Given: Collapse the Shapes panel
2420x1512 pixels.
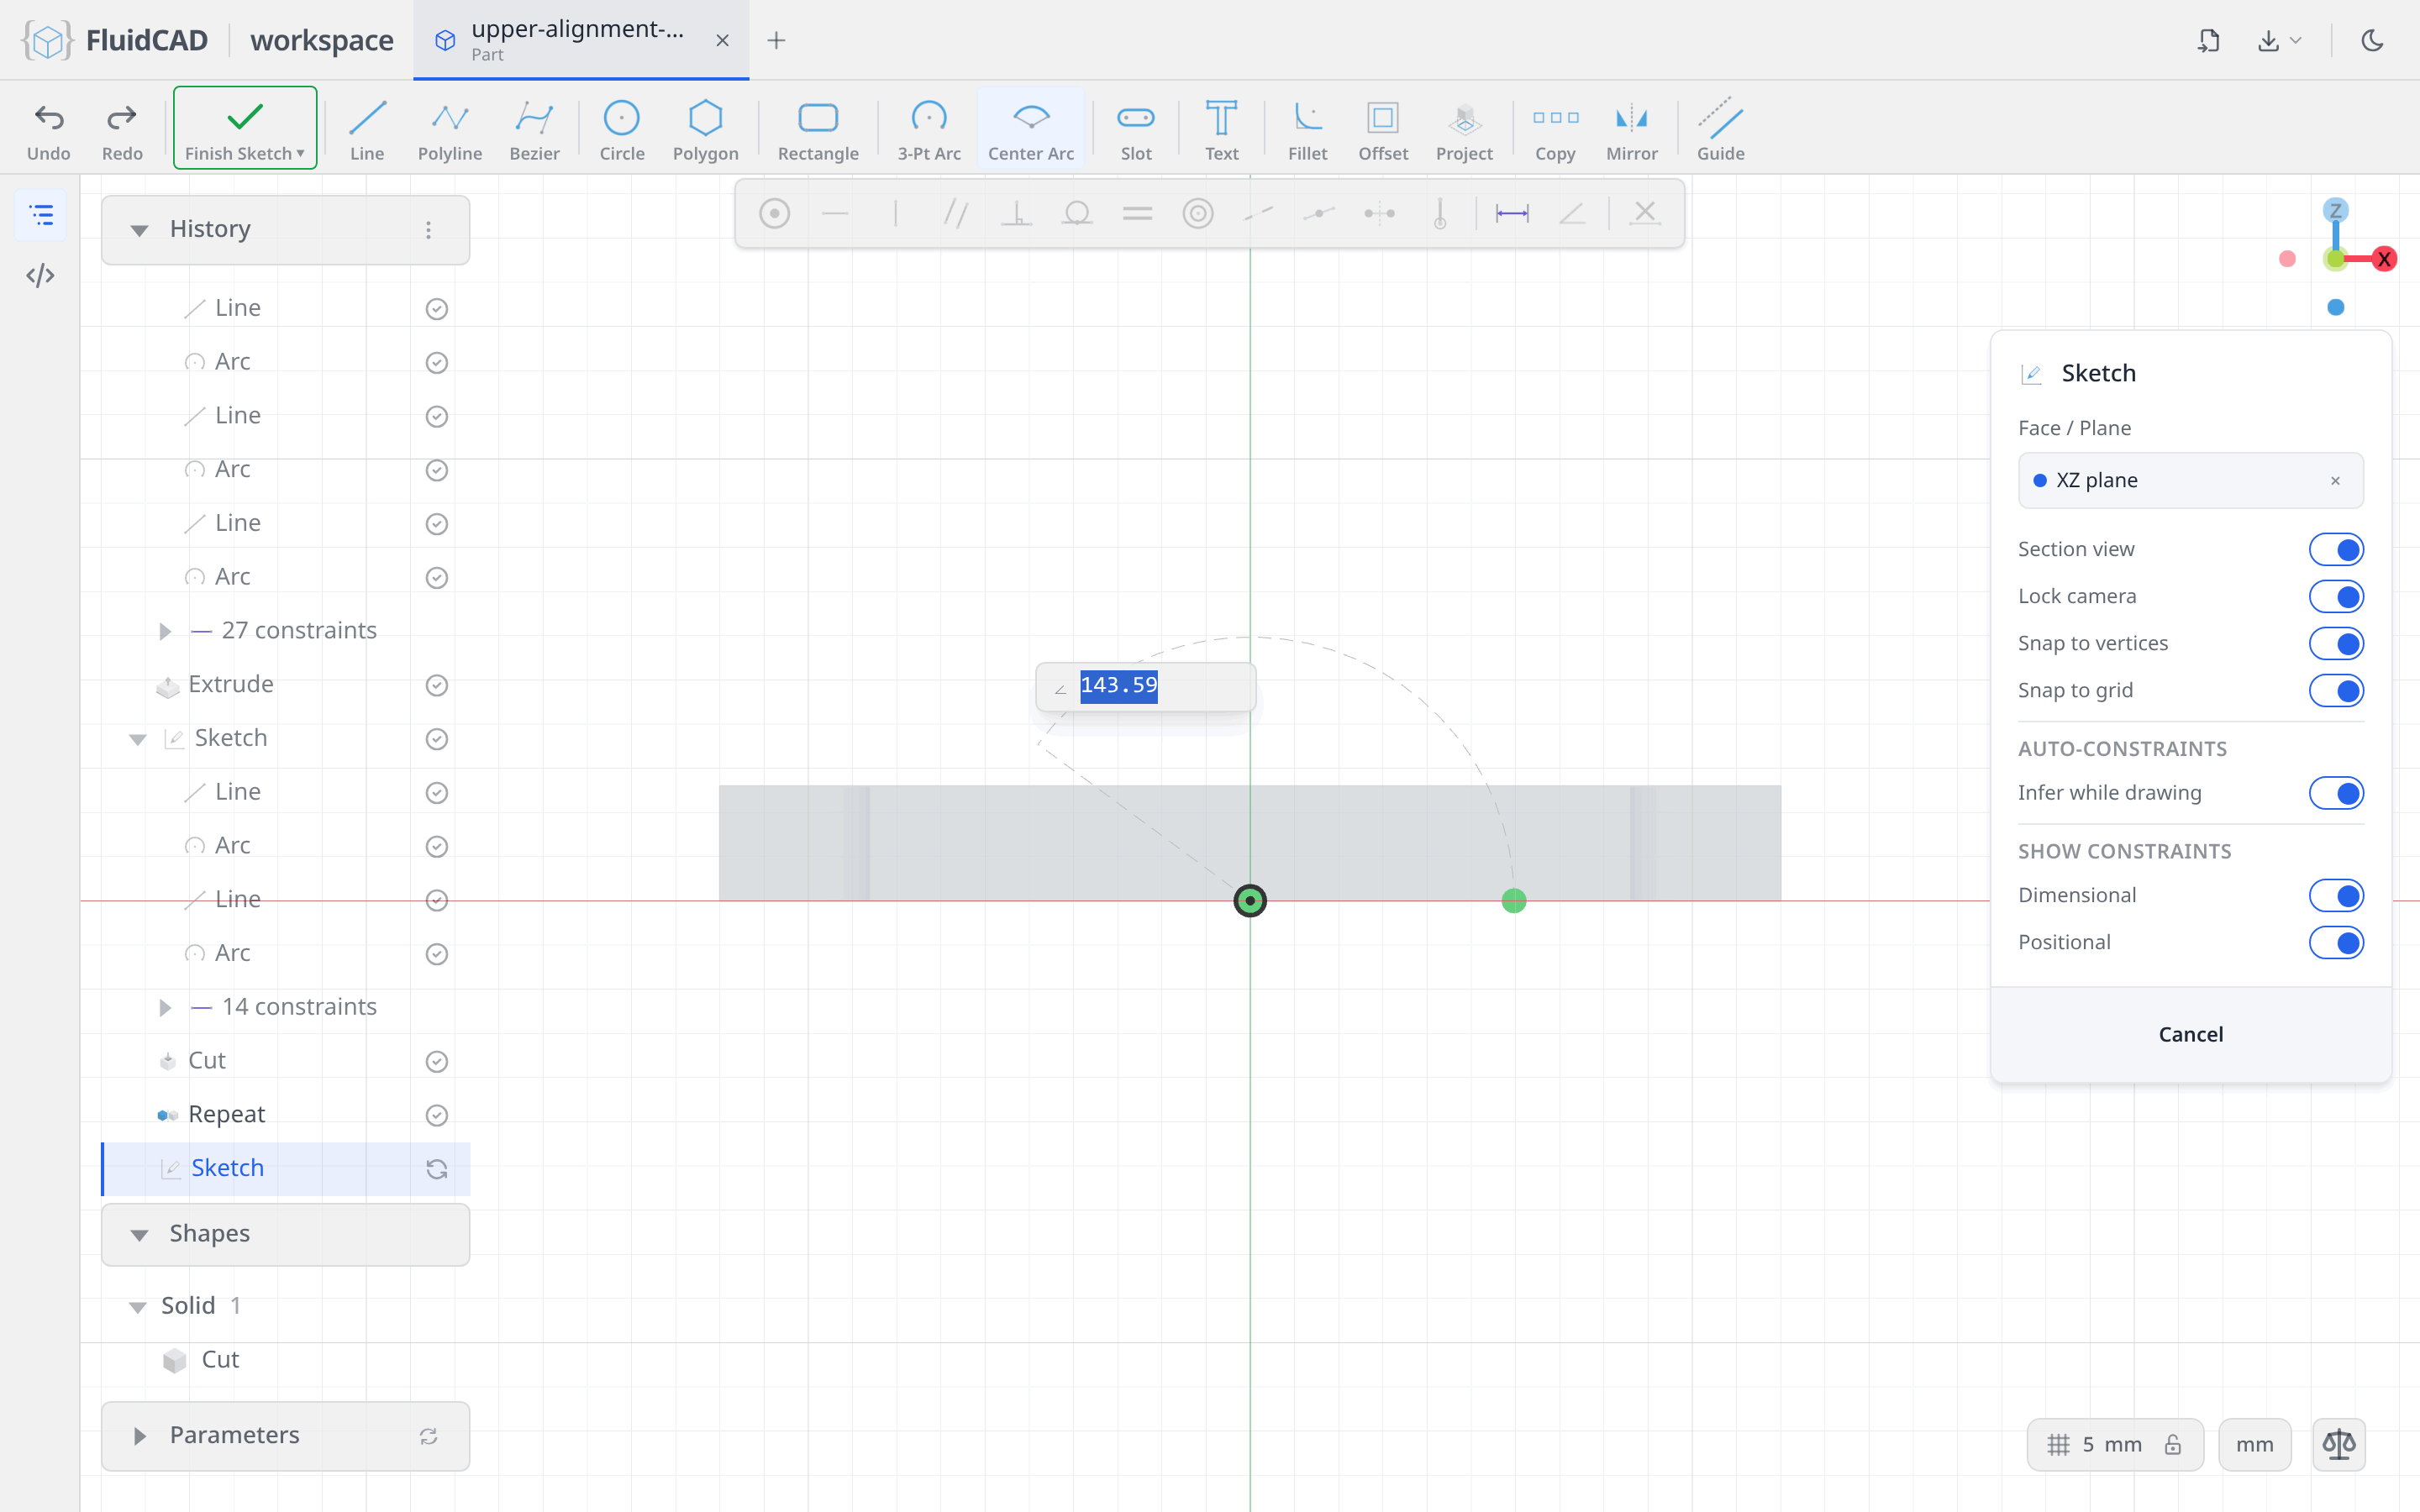Looking at the screenshot, I should pyautogui.click(x=139, y=1235).
